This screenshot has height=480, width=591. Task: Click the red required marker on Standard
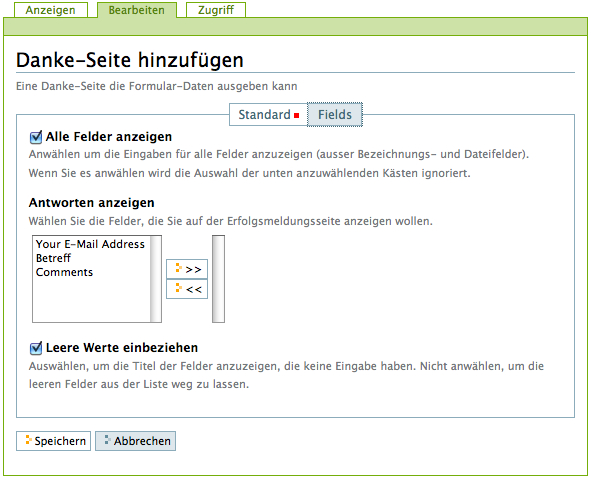pos(297,116)
